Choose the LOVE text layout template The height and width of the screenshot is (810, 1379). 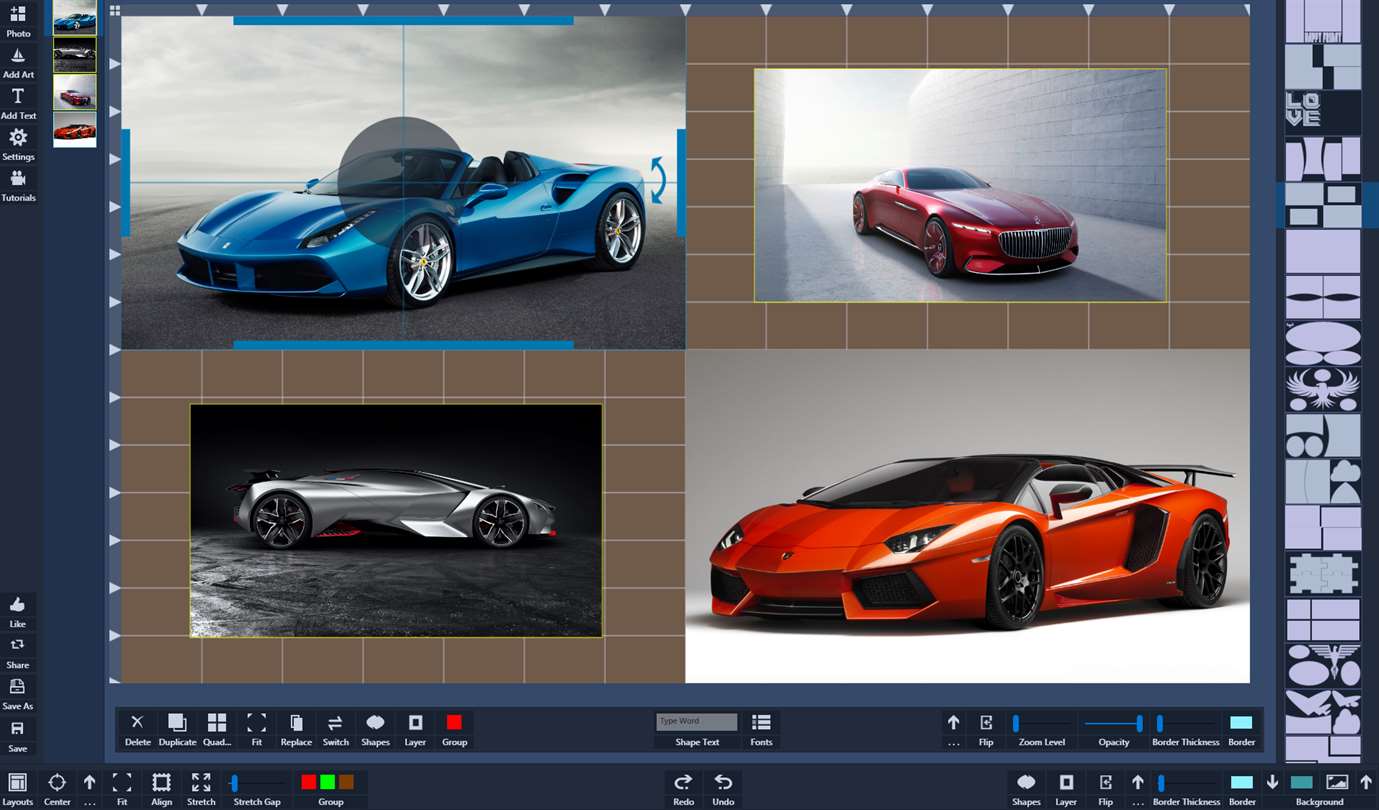coord(1323,112)
